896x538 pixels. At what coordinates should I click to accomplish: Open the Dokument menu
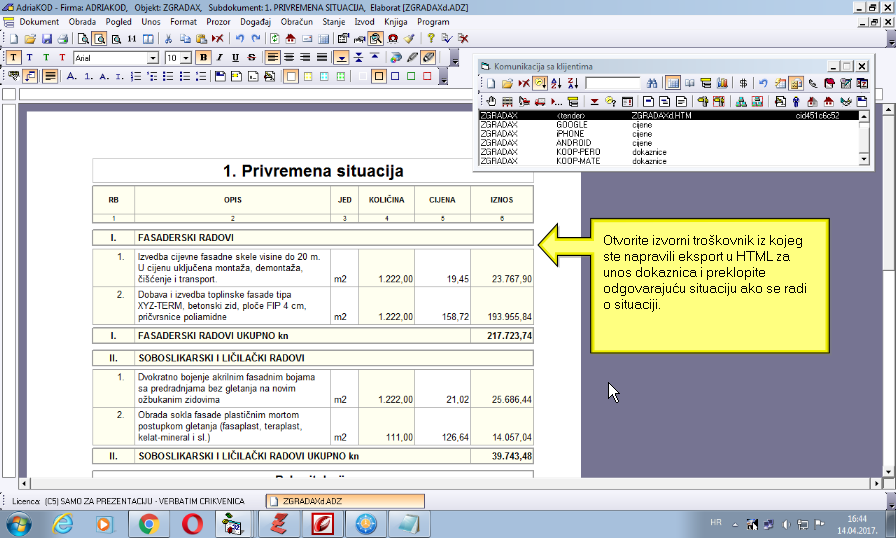tap(39, 22)
